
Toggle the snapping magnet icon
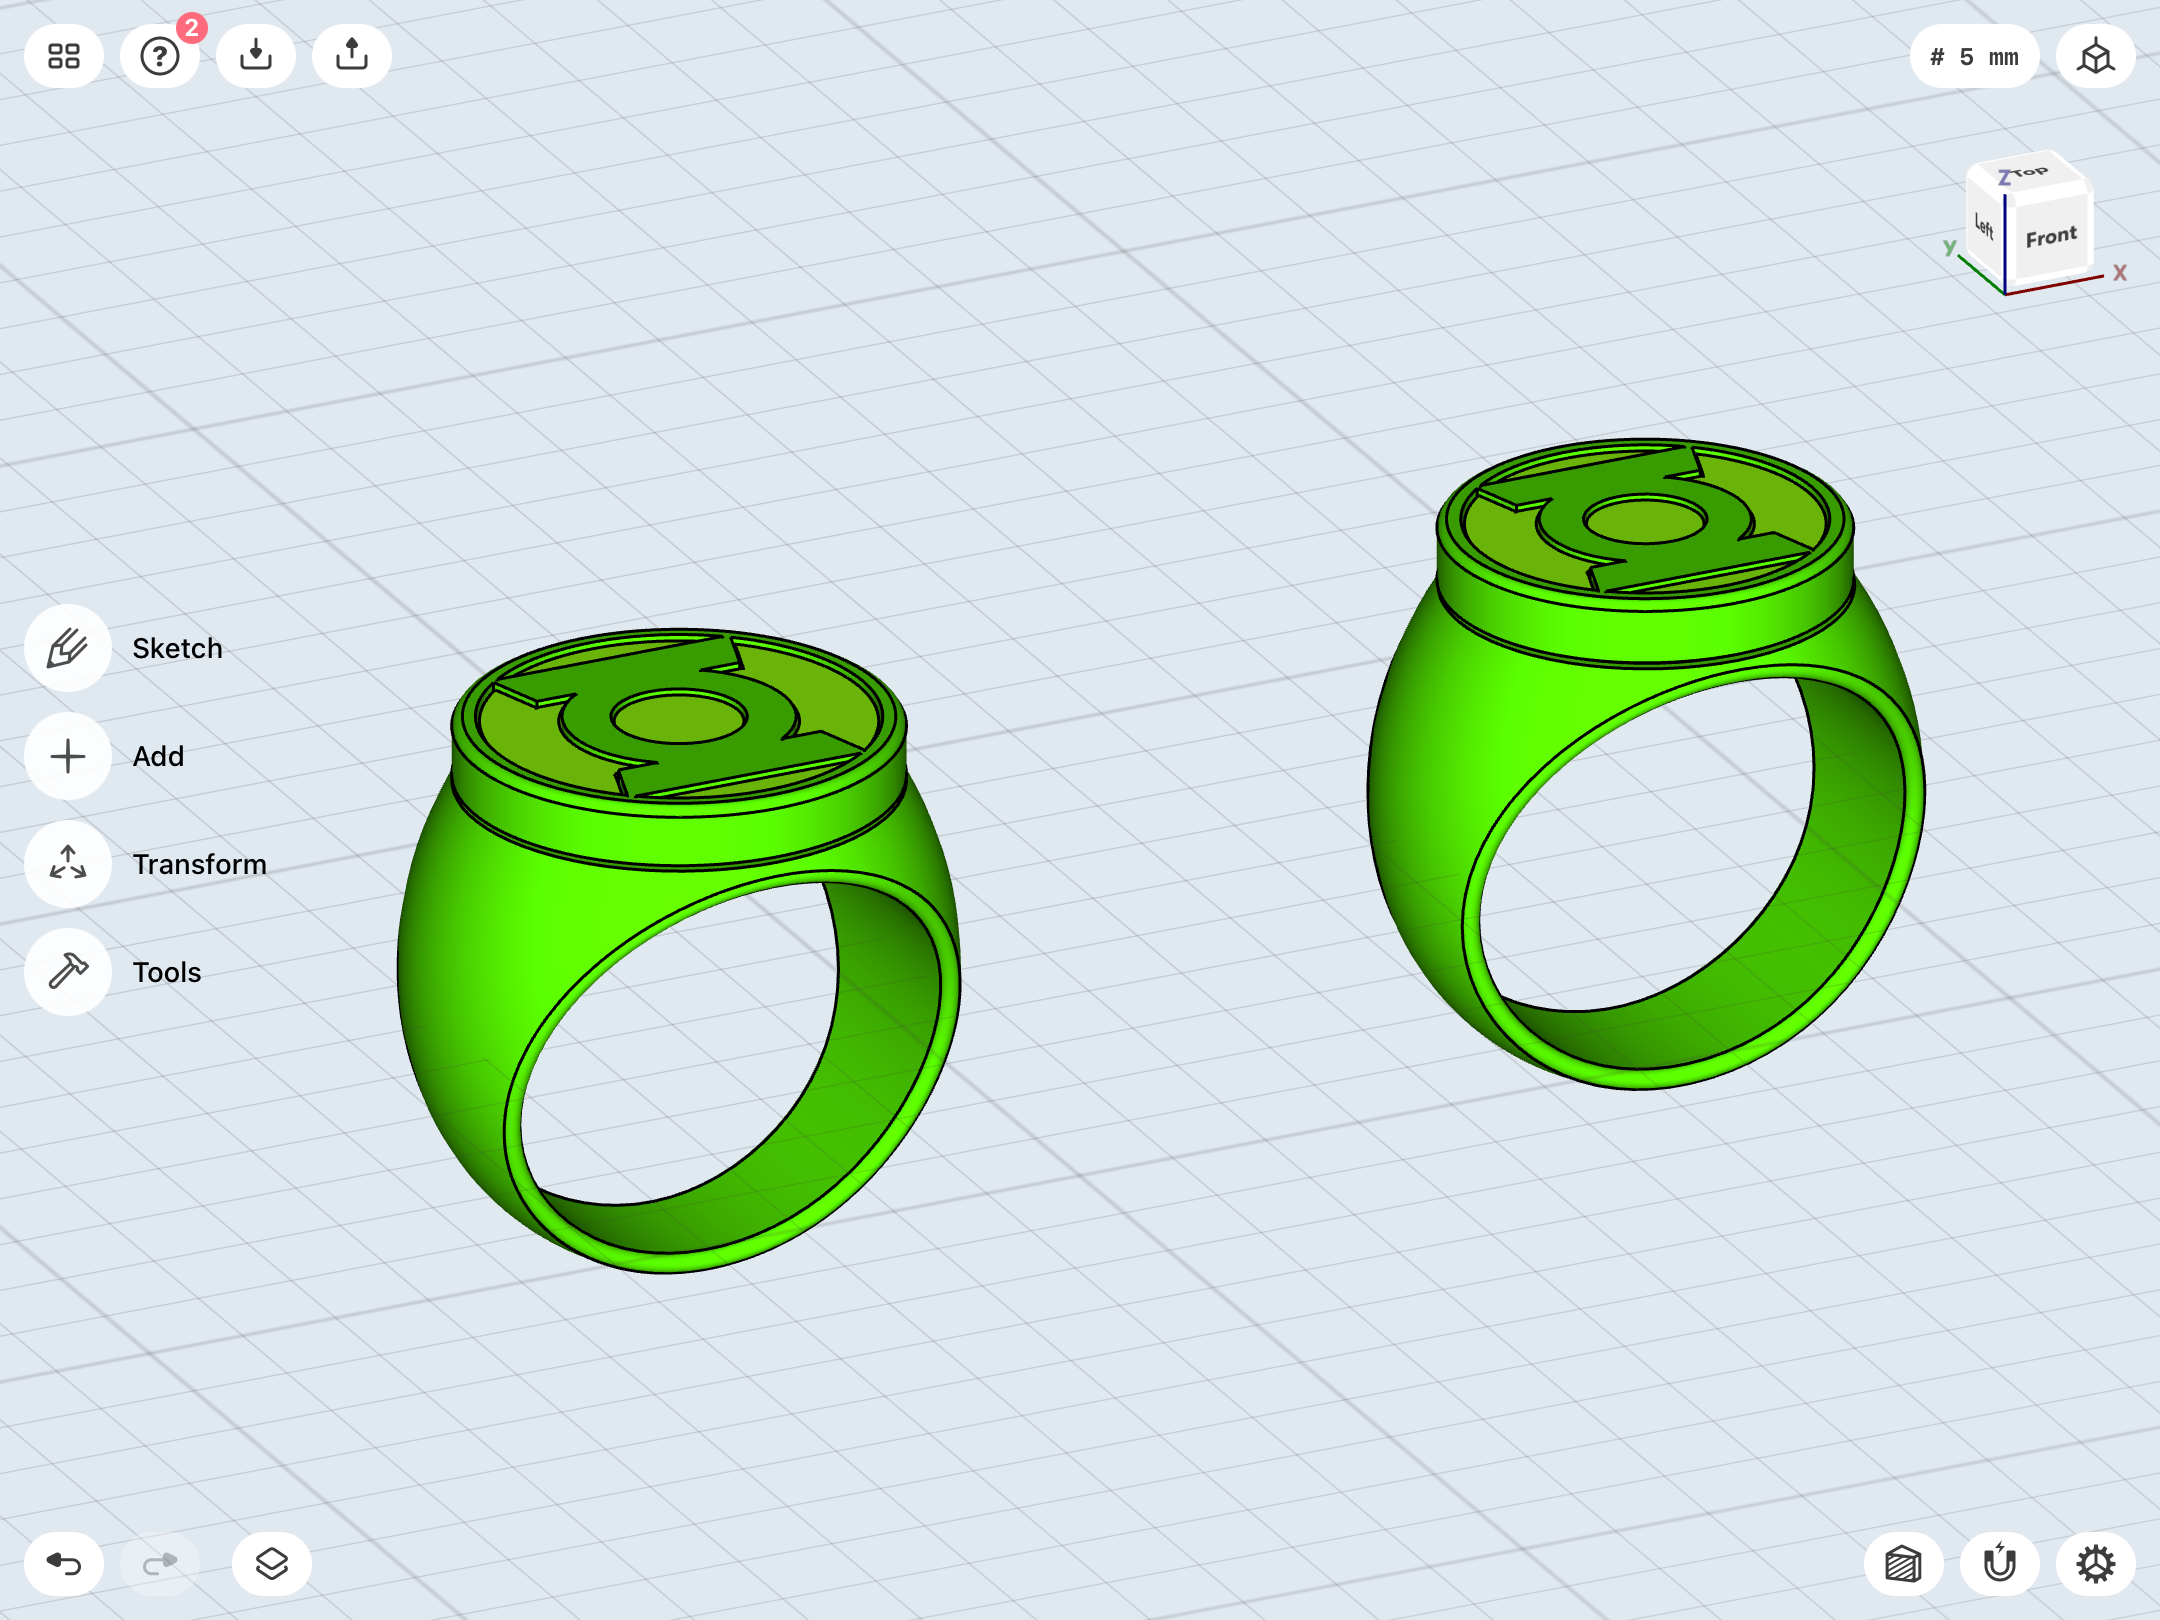tap(2000, 1564)
